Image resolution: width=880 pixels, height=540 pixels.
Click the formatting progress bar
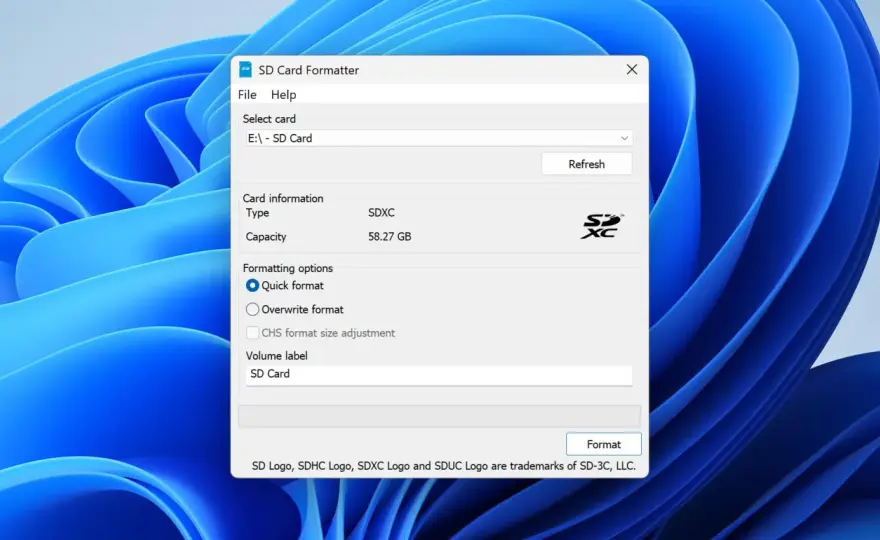439,417
